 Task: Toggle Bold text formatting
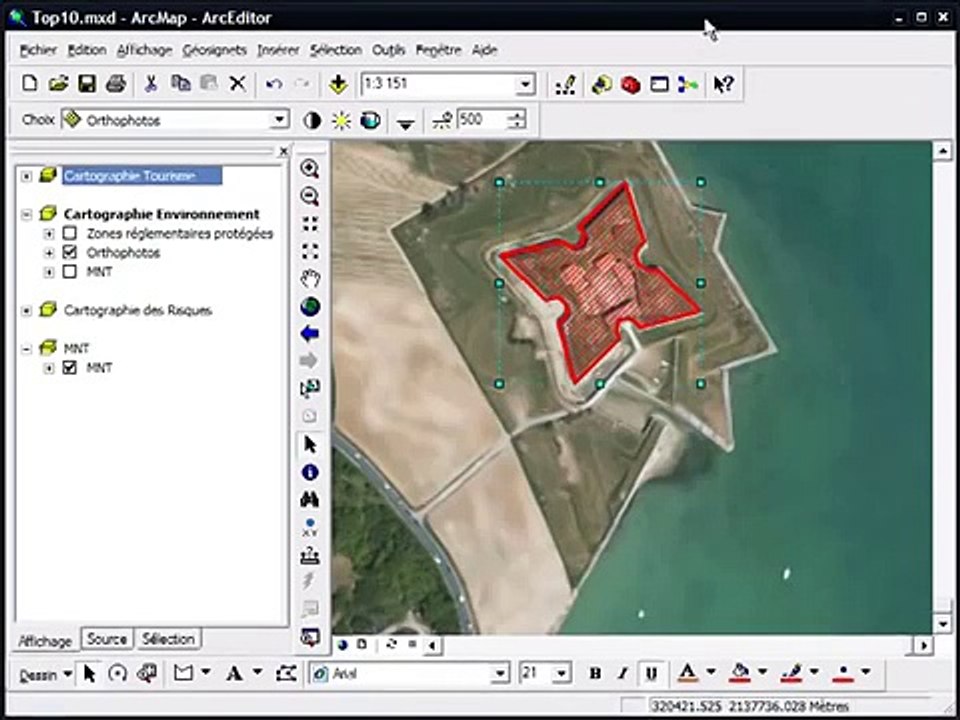tap(594, 673)
